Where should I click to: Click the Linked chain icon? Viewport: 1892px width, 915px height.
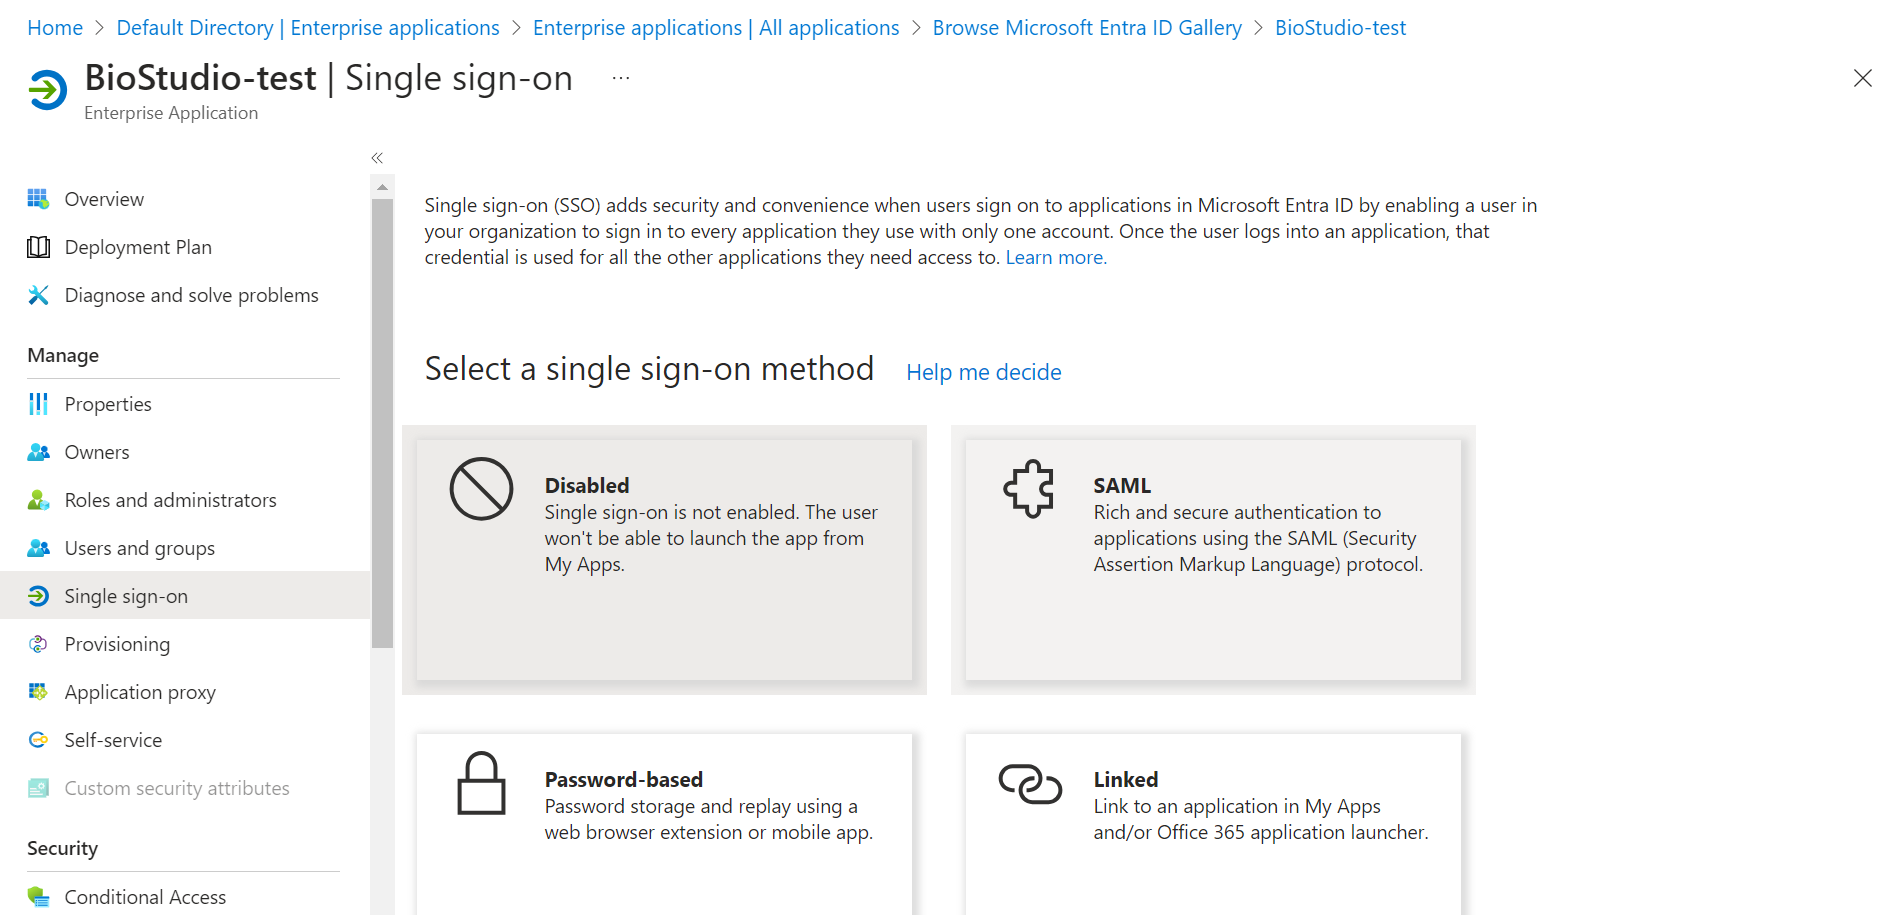coord(1030,784)
